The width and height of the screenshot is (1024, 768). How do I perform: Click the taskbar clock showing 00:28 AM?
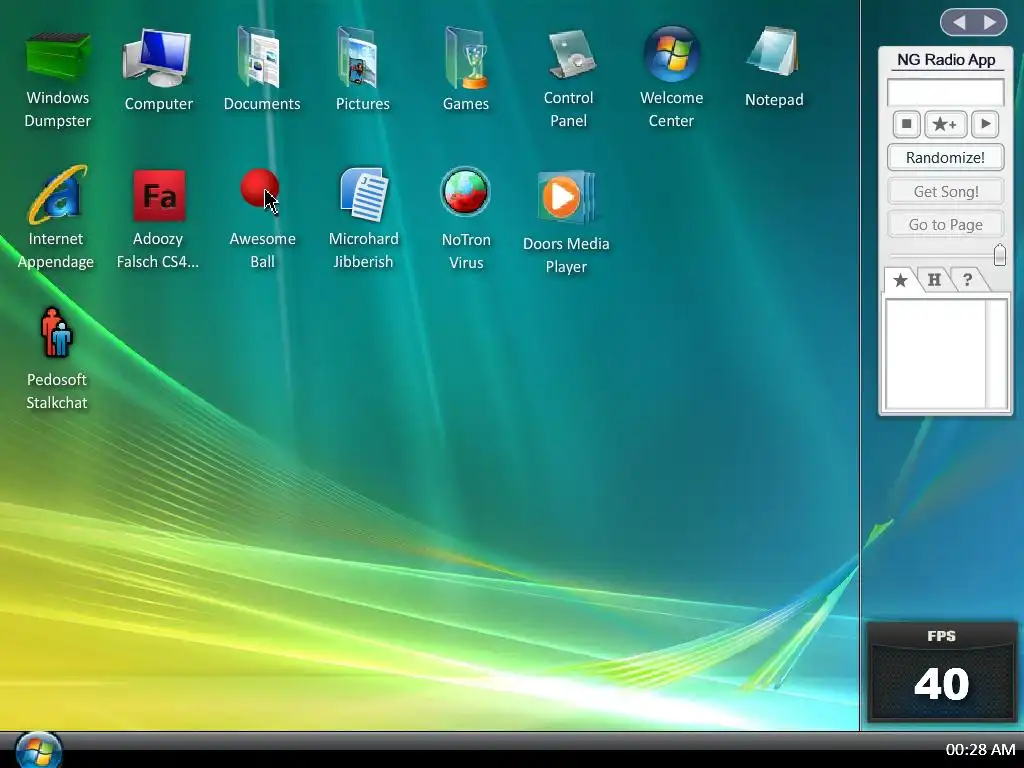[x=980, y=749]
